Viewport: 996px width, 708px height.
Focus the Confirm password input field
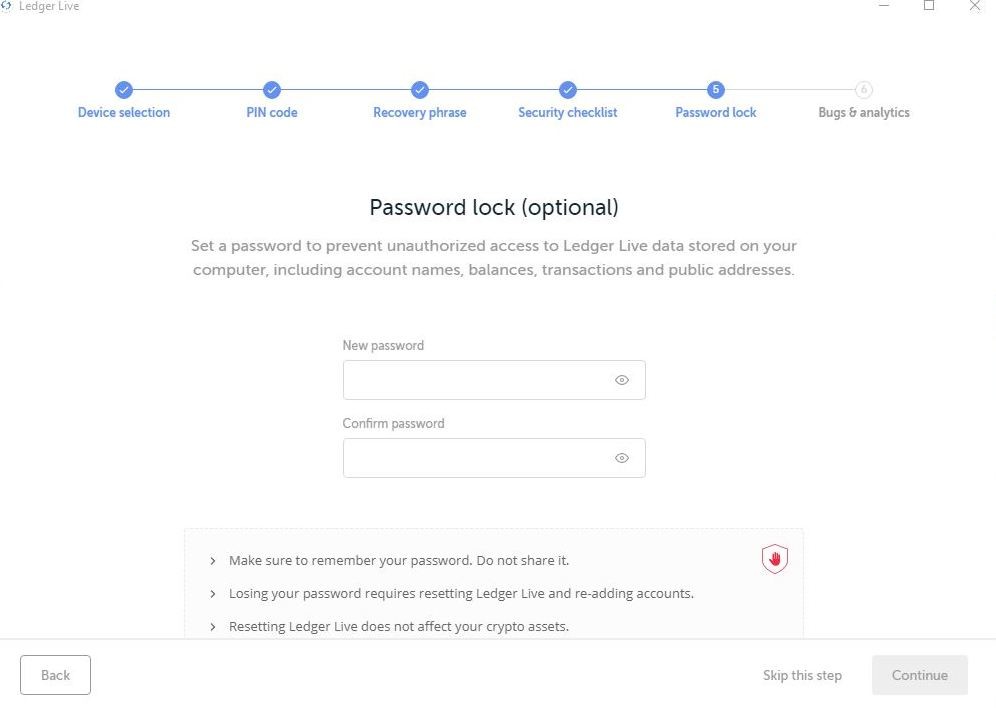pyautogui.click(x=475, y=458)
